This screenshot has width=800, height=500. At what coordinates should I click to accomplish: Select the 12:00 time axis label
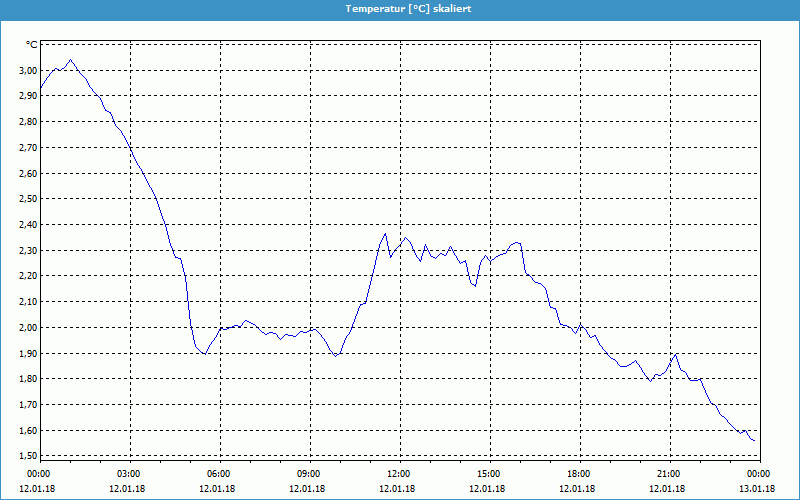tap(399, 474)
